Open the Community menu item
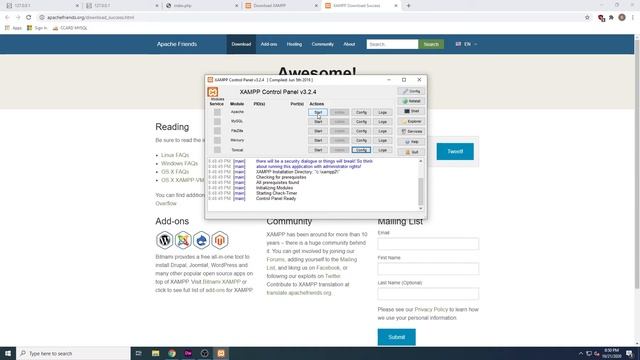Image resolution: width=640 pixels, height=360 pixels. tap(322, 44)
